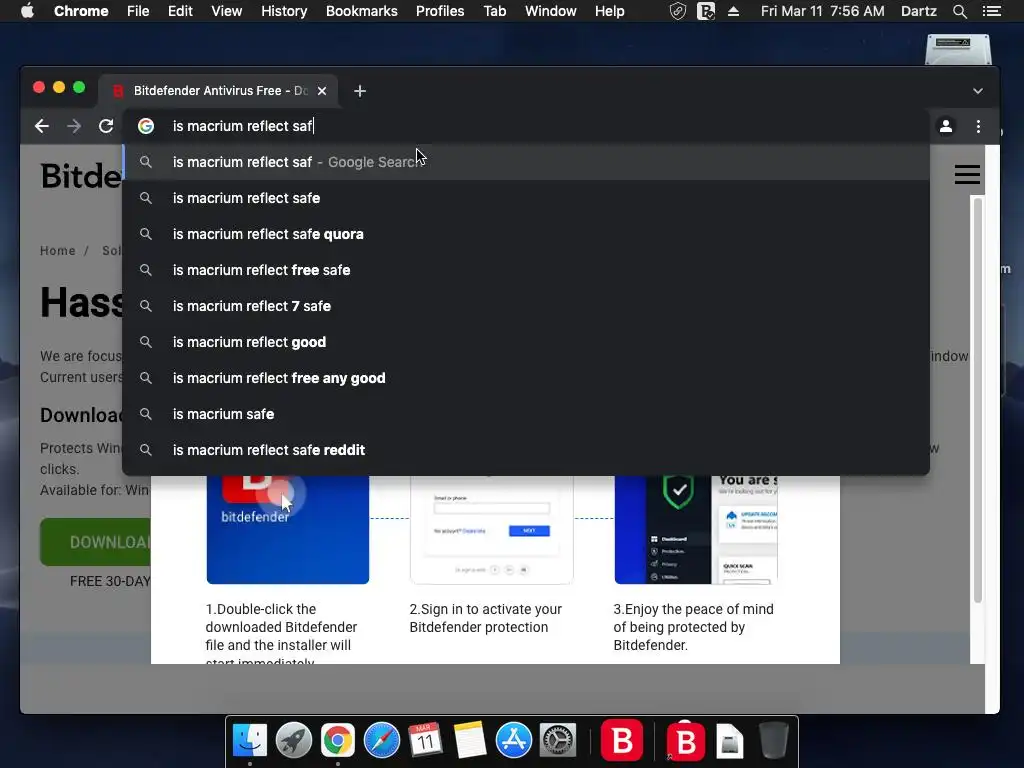Open the Bitdefender page hamburger menu
Image resolution: width=1024 pixels, height=768 pixels.
(x=967, y=174)
